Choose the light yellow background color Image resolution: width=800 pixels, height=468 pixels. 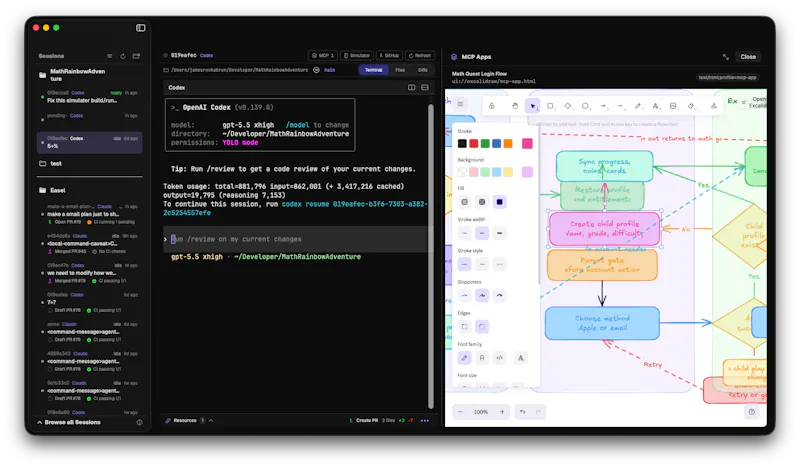(x=508, y=173)
